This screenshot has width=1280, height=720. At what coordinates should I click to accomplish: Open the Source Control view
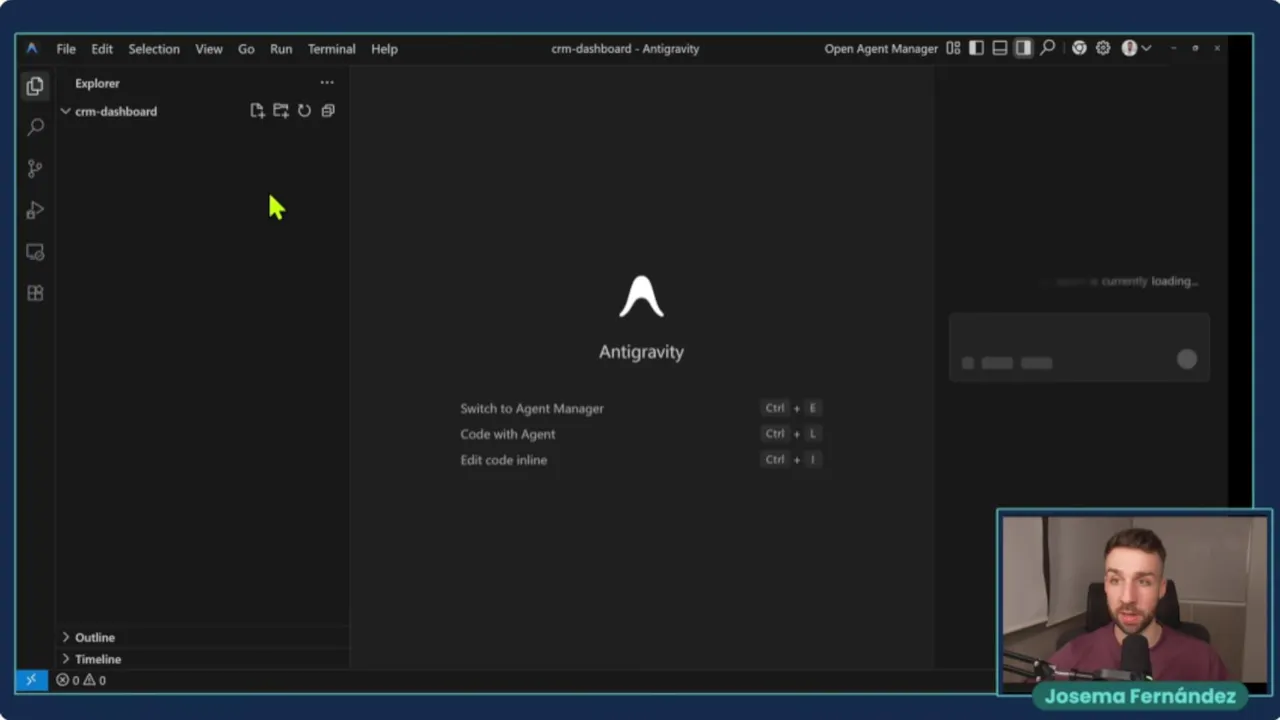coord(35,169)
